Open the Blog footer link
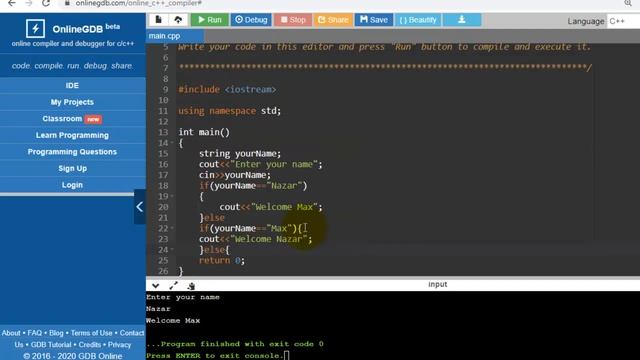 tap(56, 333)
